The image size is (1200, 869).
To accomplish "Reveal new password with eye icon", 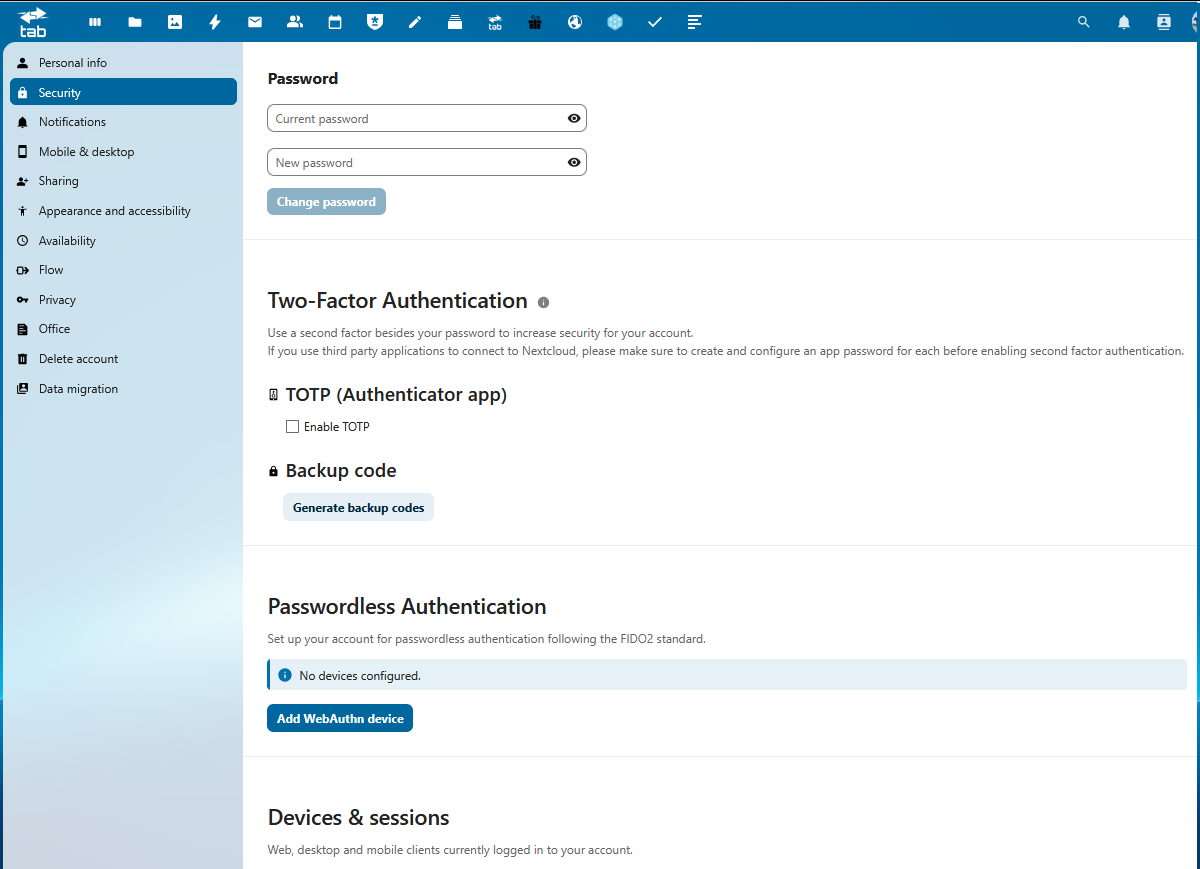I will (x=574, y=162).
